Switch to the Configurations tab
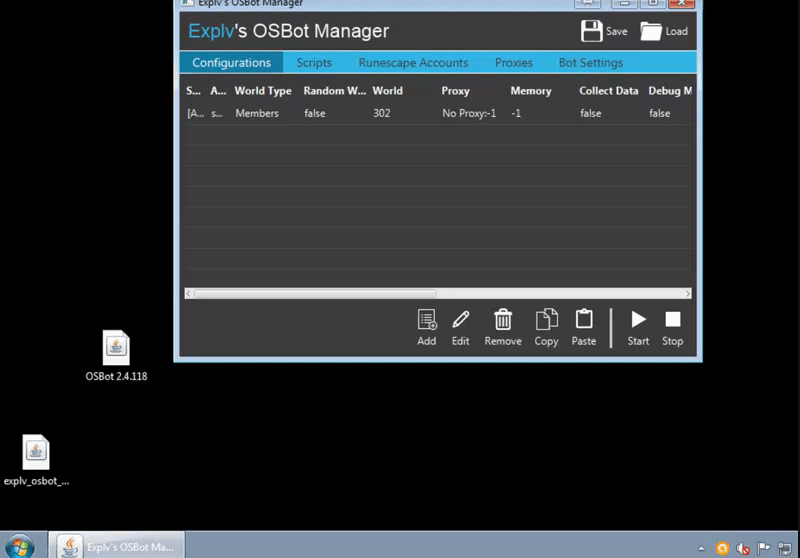Viewport: 800px width, 558px height. [231, 62]
